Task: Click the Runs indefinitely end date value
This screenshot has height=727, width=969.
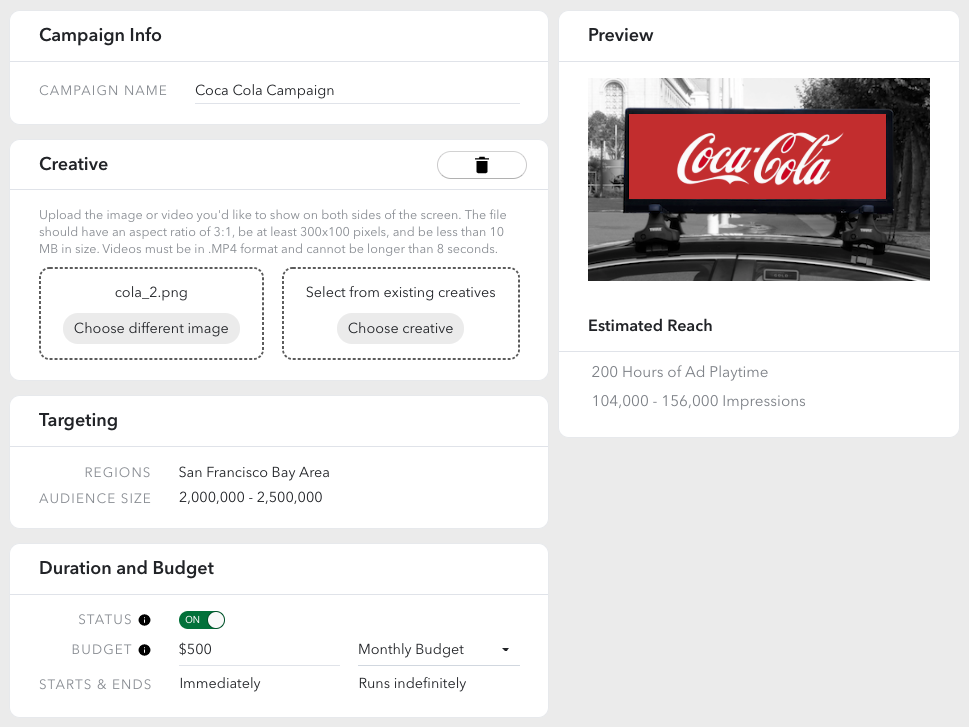Action: (412, 684)
